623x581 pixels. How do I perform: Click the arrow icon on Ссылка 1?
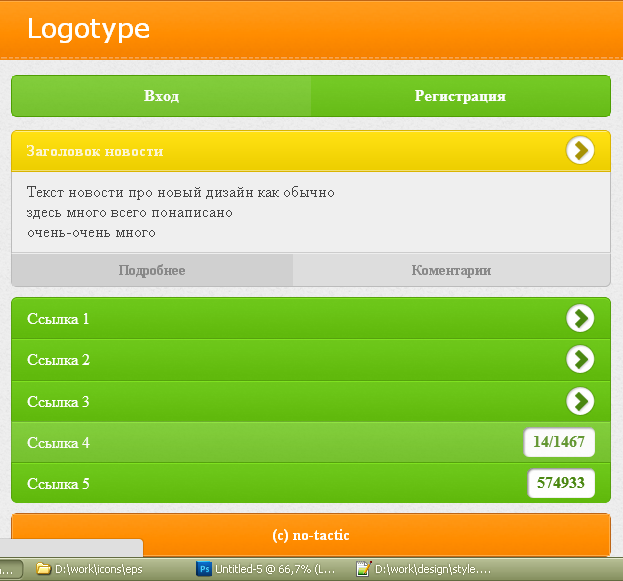[x=580, y=318]
